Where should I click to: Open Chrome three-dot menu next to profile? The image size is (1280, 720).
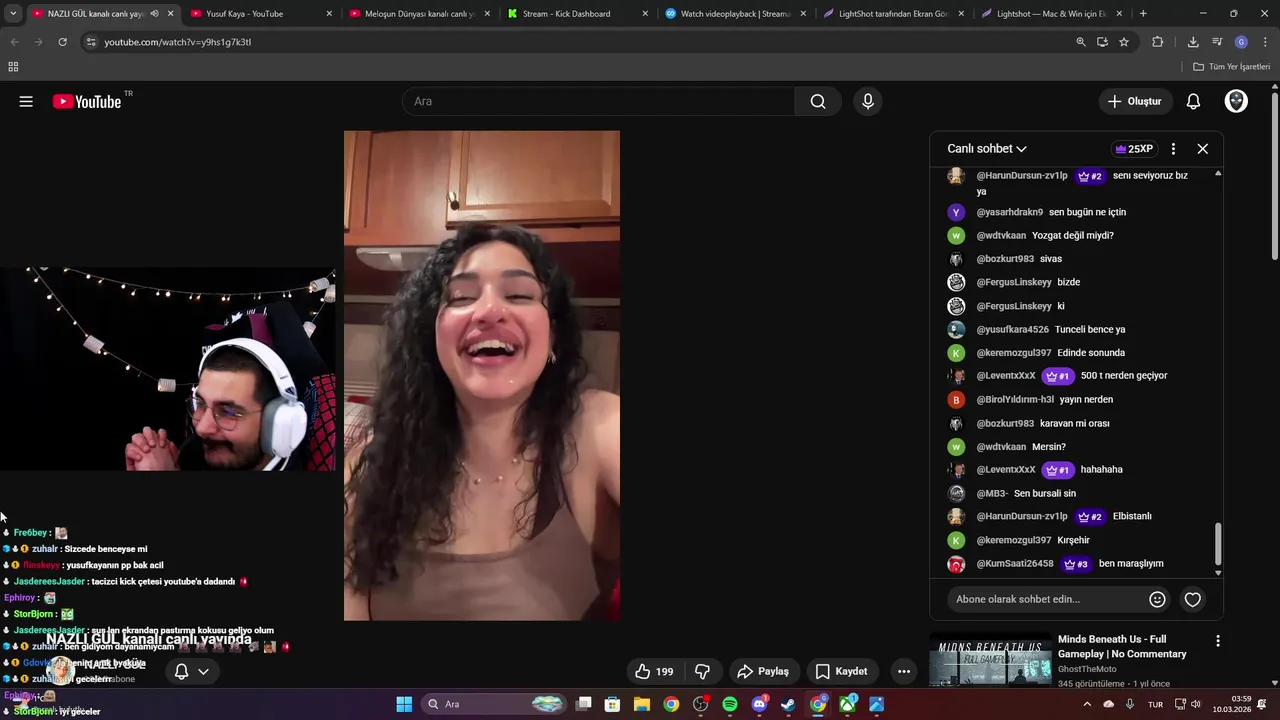[1264, 42]
